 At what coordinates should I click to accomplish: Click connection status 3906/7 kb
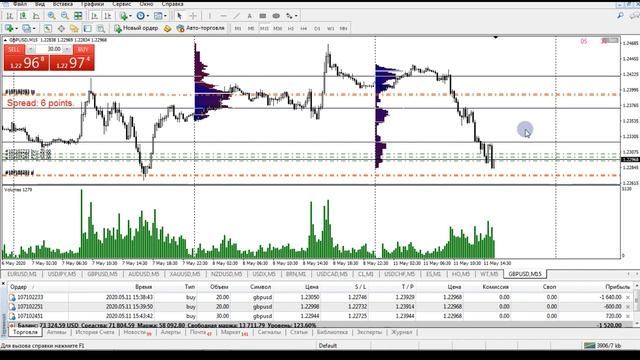coord(602,346)
